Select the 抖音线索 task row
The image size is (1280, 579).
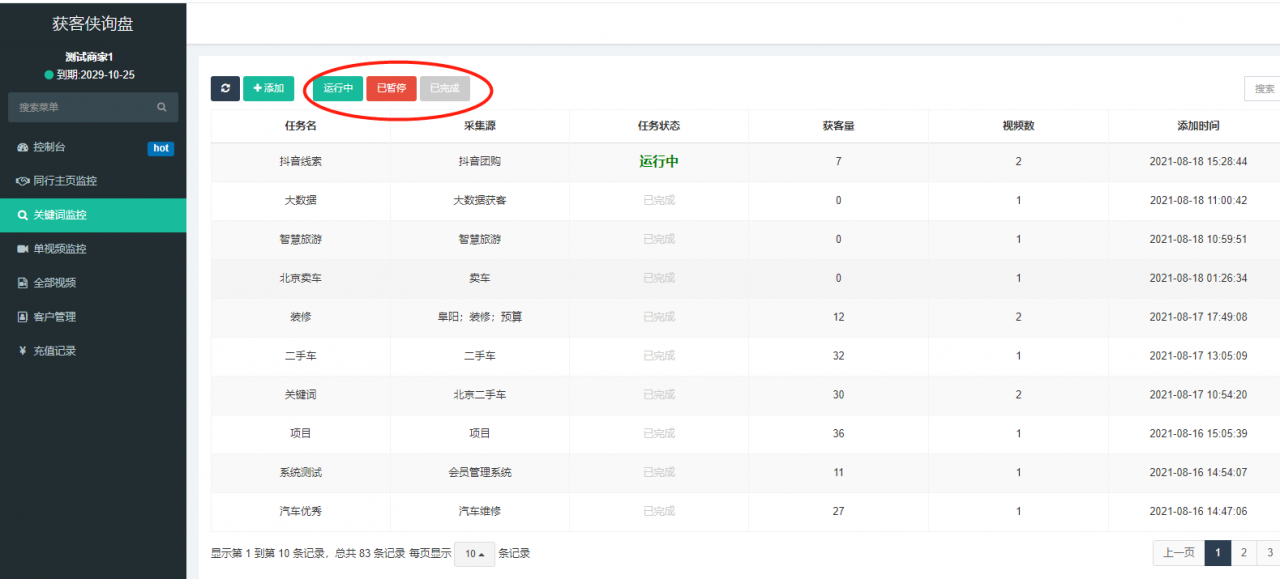(300, 162)
